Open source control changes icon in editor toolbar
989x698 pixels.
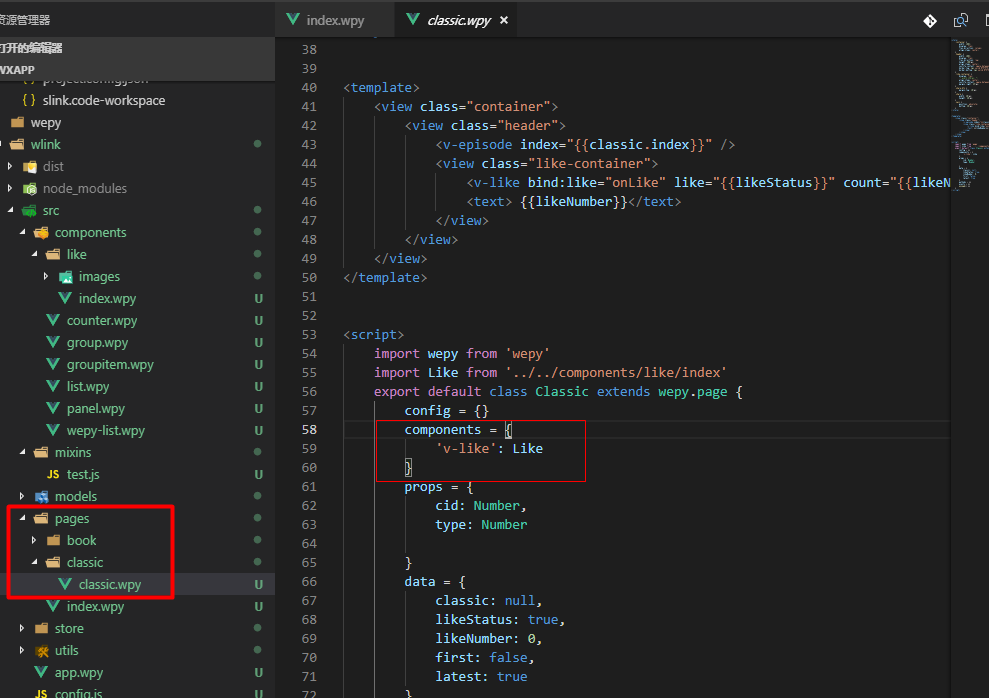[930, 21]
